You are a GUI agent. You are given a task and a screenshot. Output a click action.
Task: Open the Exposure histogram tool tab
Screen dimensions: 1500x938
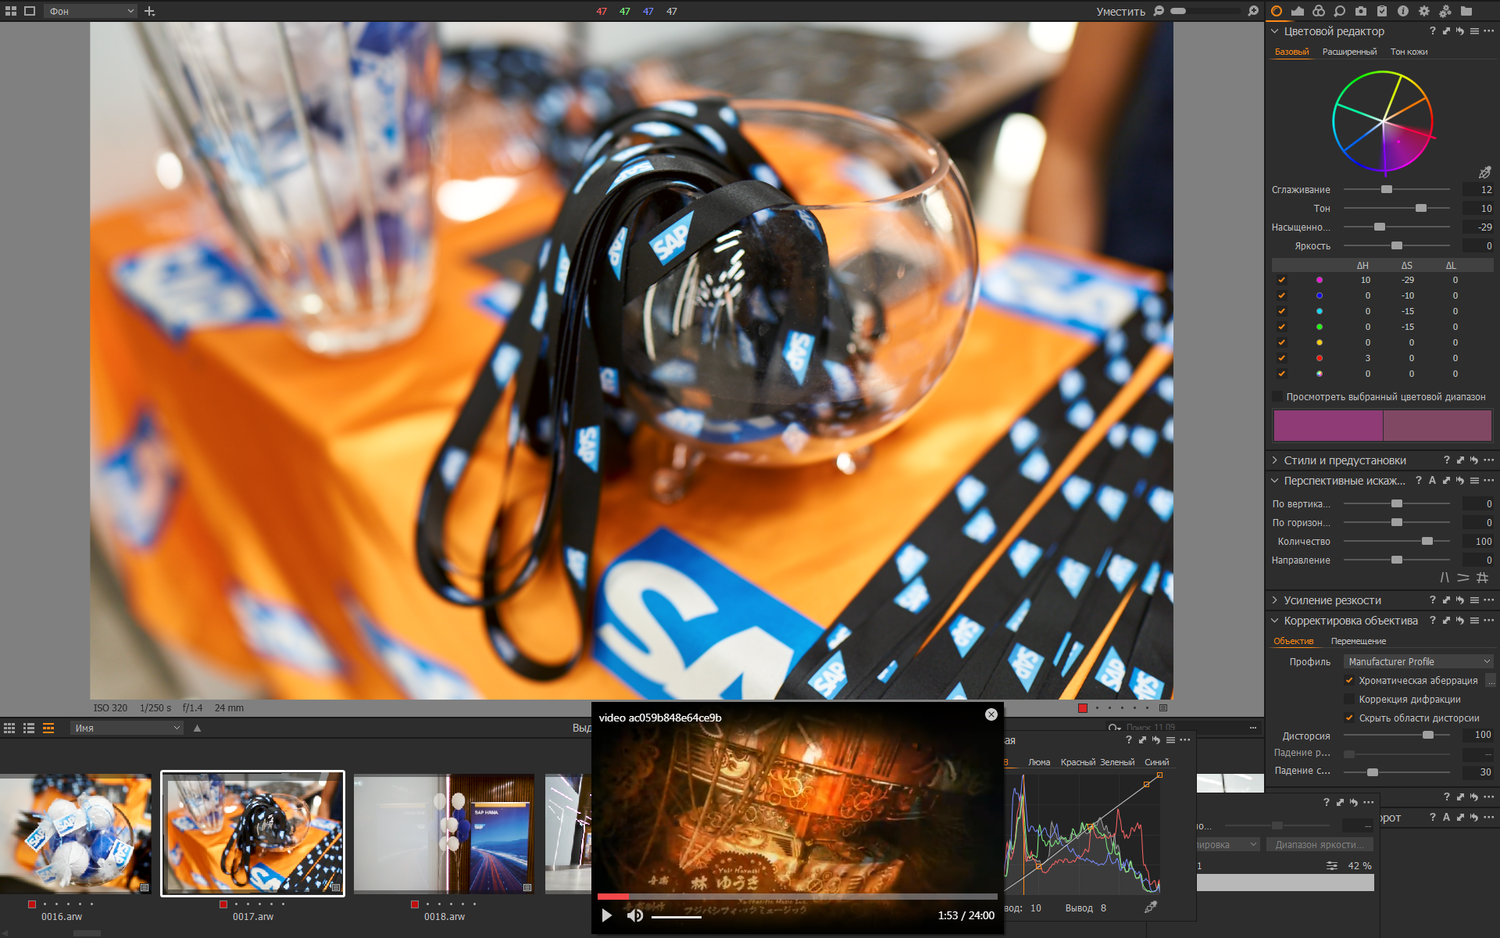coord(1298,11)
